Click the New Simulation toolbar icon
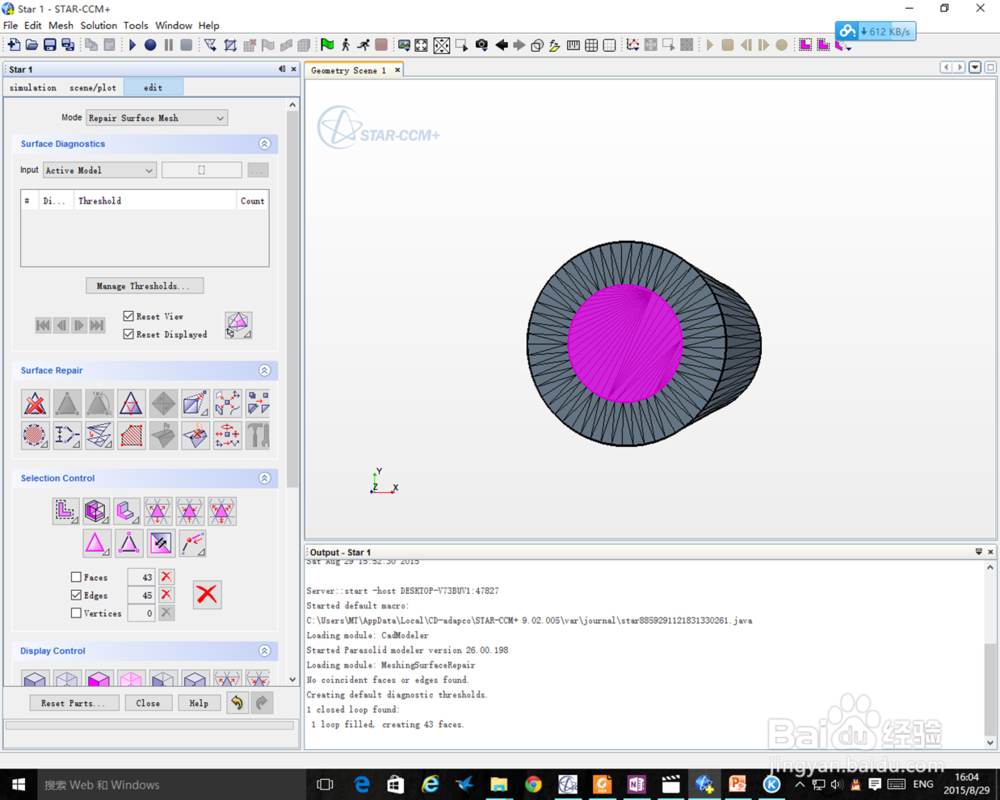Image resolution: width=1000 pixels, height=800 pixels. click(x=13, y=45)
